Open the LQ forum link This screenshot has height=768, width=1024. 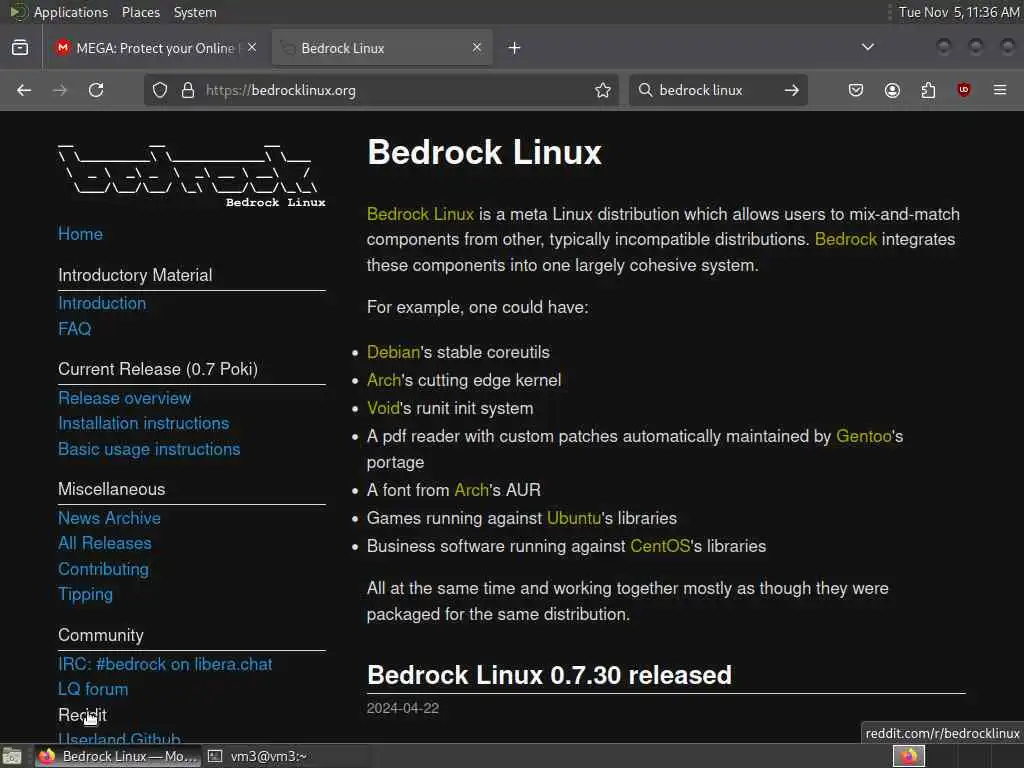(x=93, y=689)
